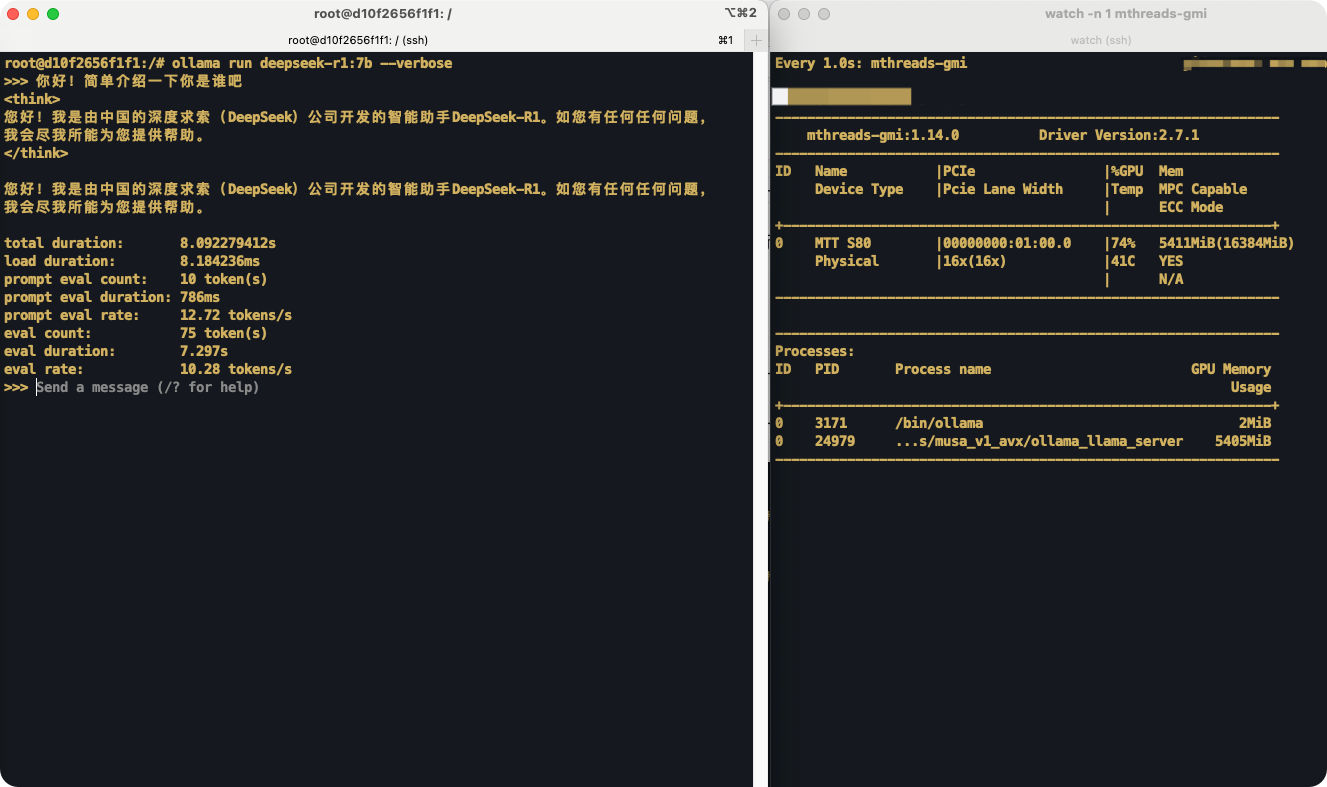
Task: Click the eval duration 7.297s value
Action: click(204, 351)
